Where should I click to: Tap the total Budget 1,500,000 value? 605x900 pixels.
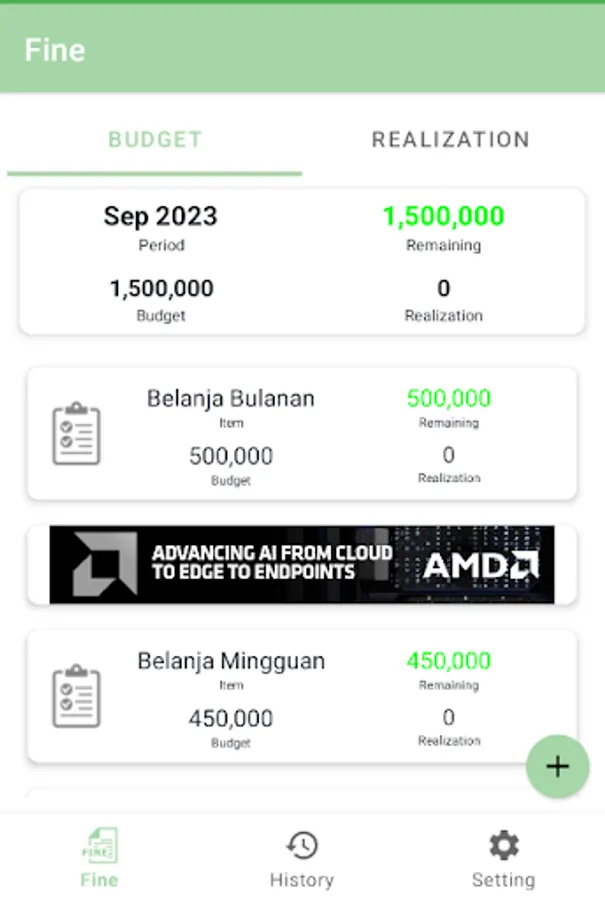point(161,289)
